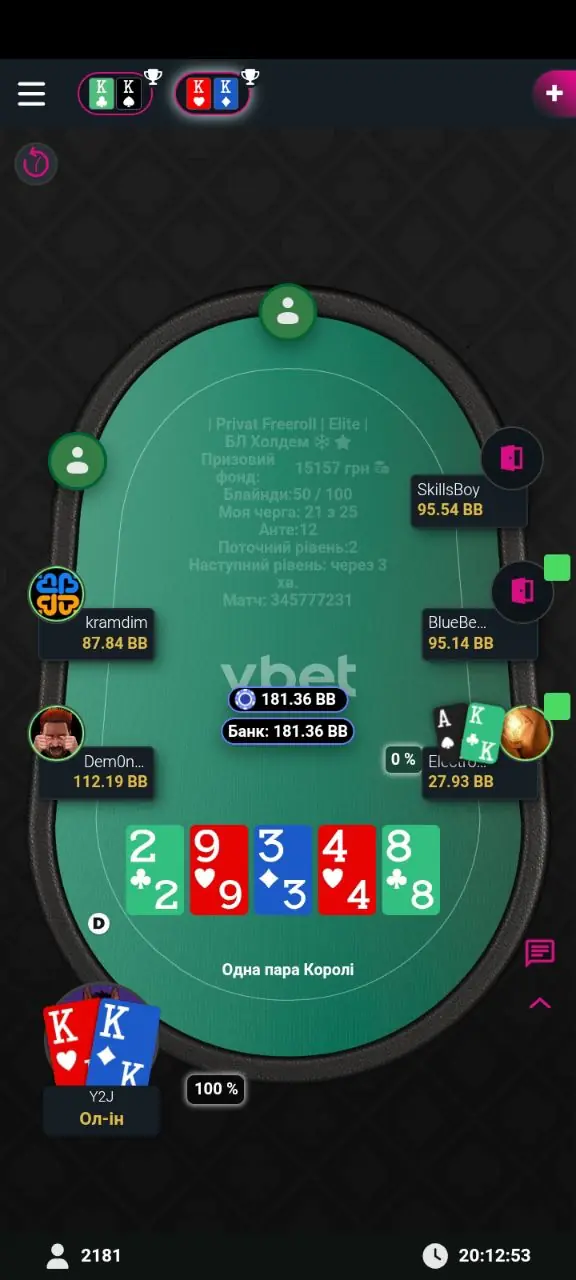Tap the pink plus button to add a table
Viewport: 576px width, 1280px height.
coord(555,93)
